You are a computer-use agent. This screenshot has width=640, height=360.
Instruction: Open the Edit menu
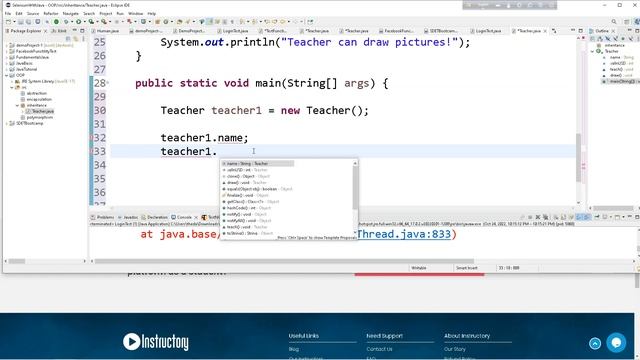coord(19,13)
